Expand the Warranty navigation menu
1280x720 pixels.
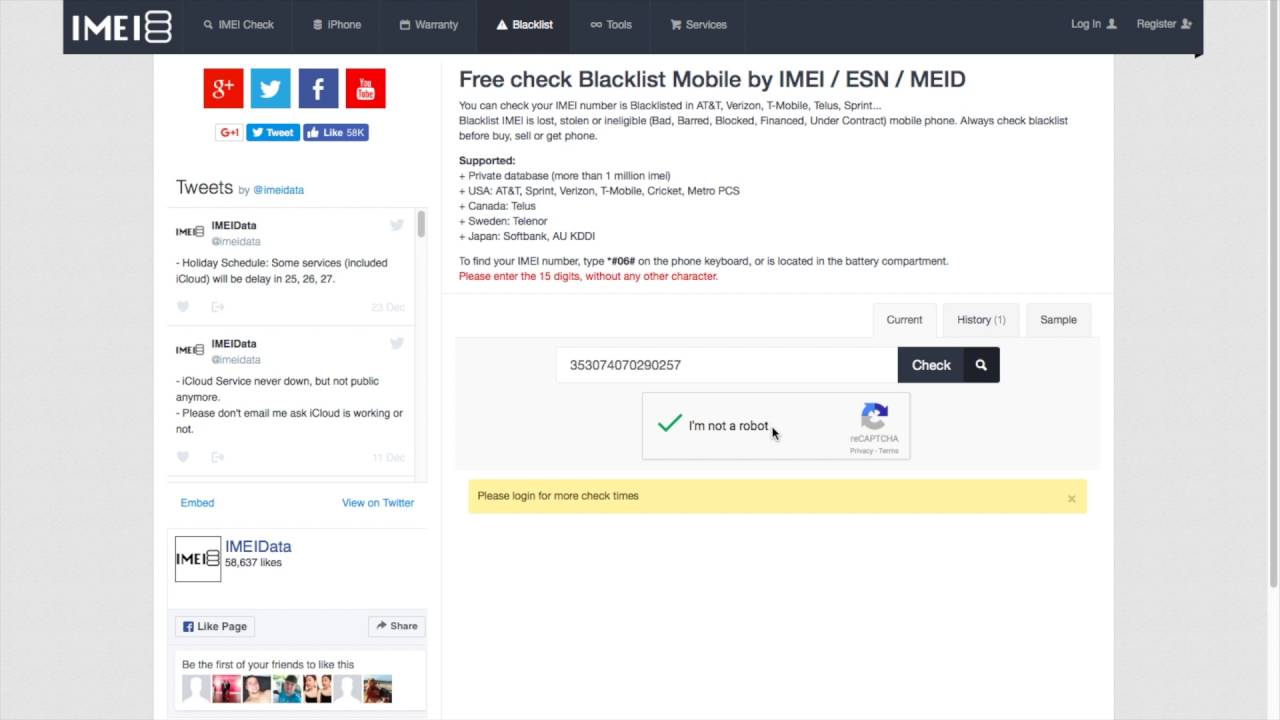429,25
